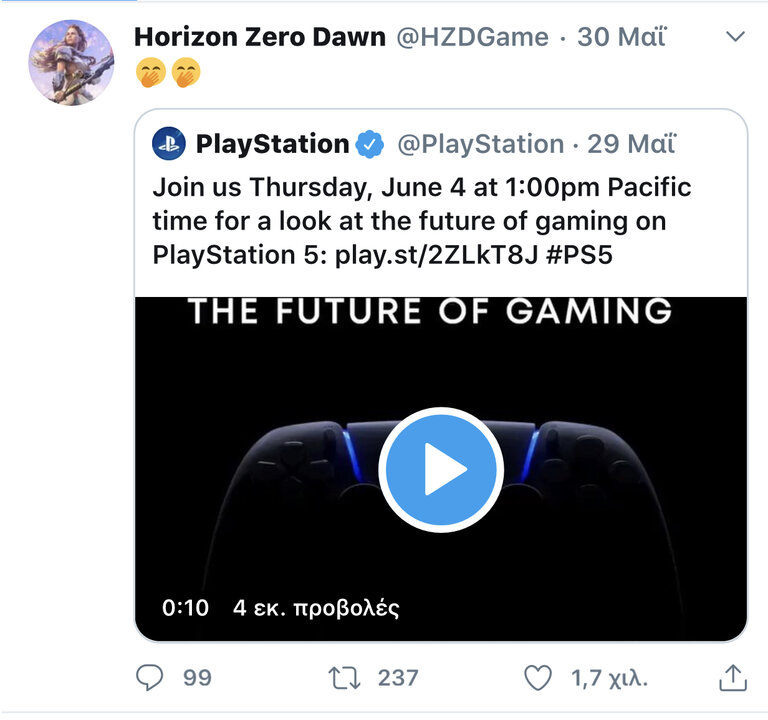The height and width of the screenshot is (720, 768).
Task: Click the 0:10 video duration label
Action: pyautogui.click(x=185, y=608)
